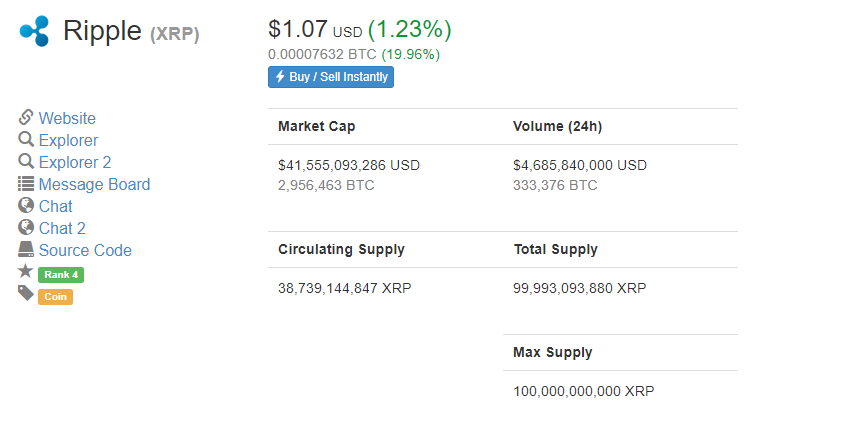Click the chain-link icon beside Website
Image resolution: width=844 pixels, height=428 pixels.
26,117
